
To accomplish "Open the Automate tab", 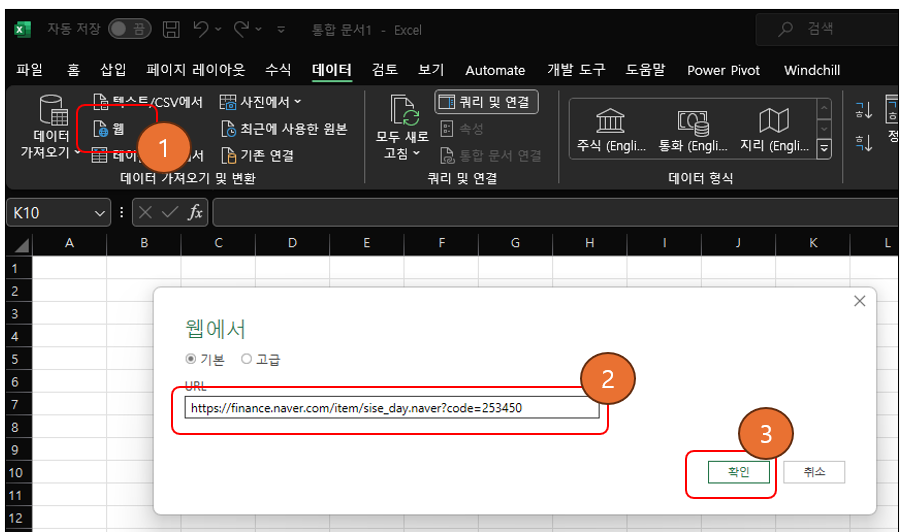I will click(495, 71).
